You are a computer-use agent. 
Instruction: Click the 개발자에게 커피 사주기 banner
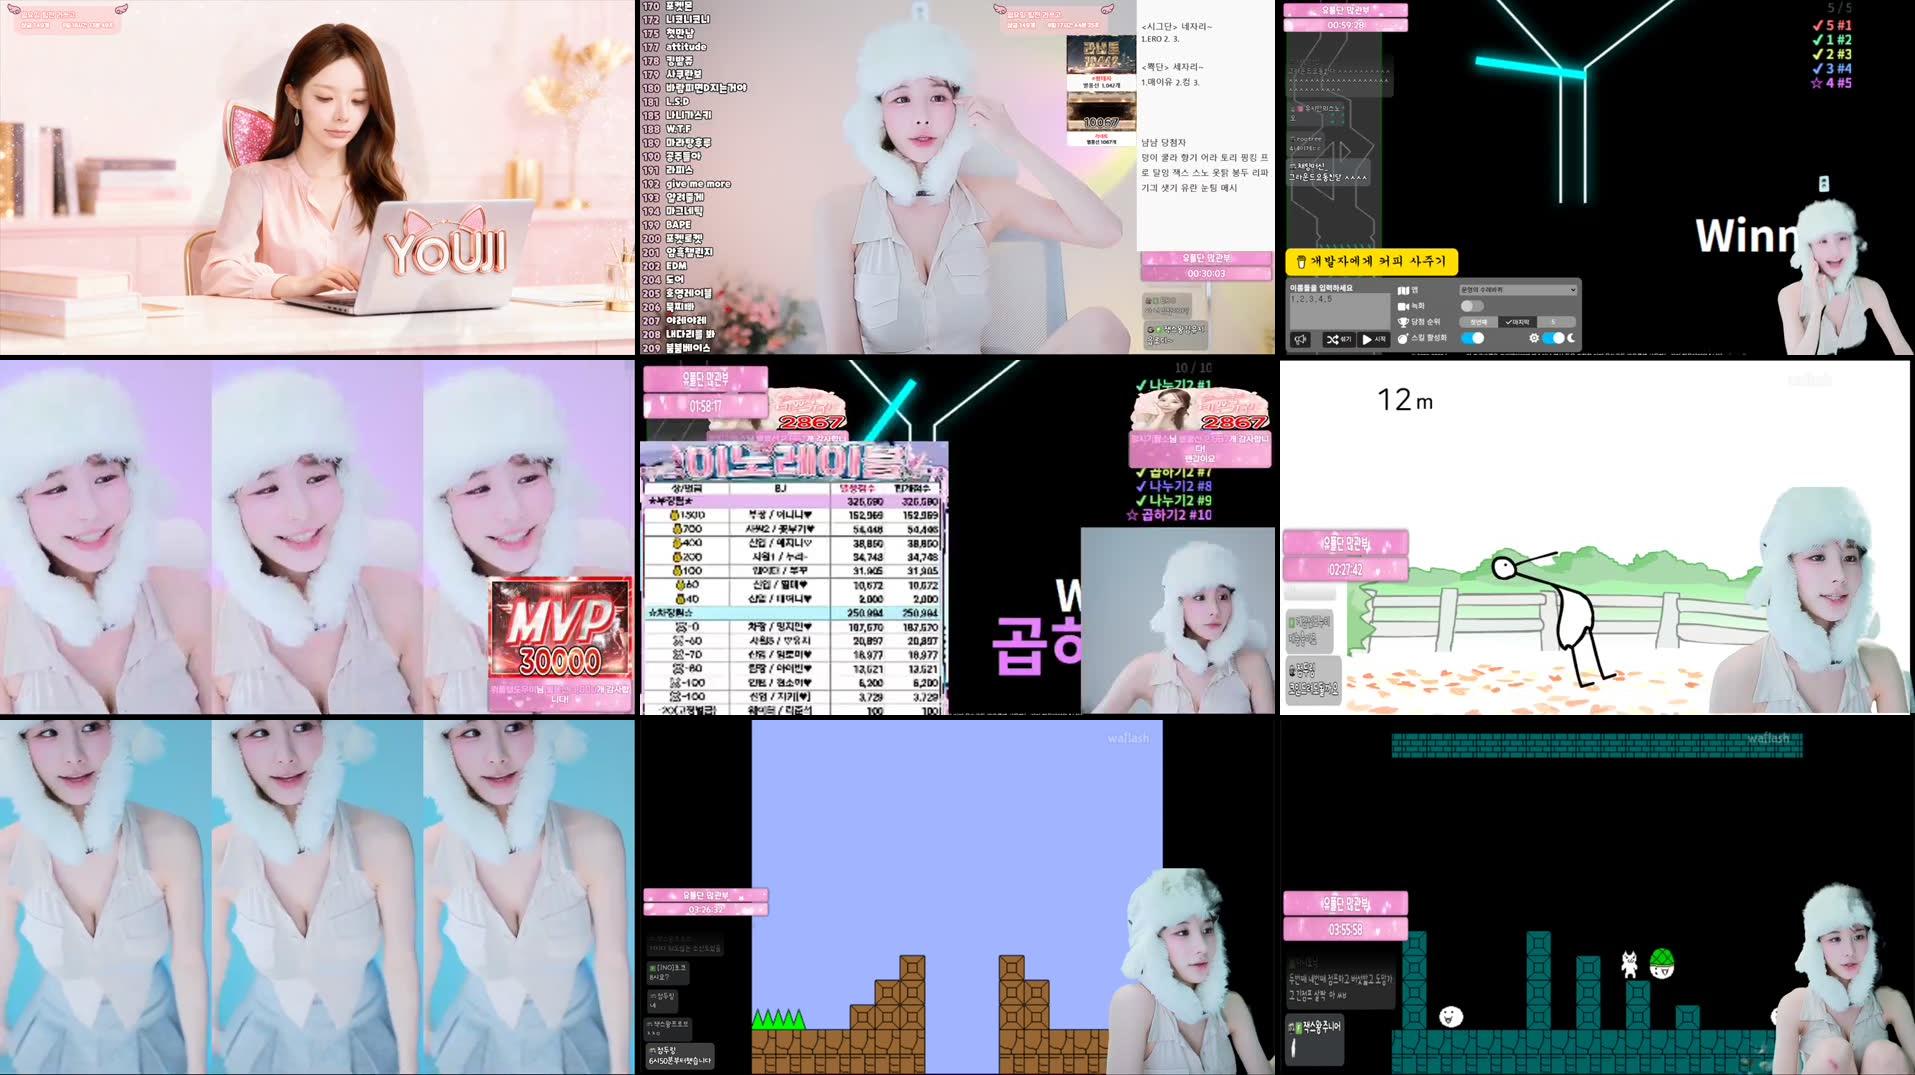[x=1372, y=261]
